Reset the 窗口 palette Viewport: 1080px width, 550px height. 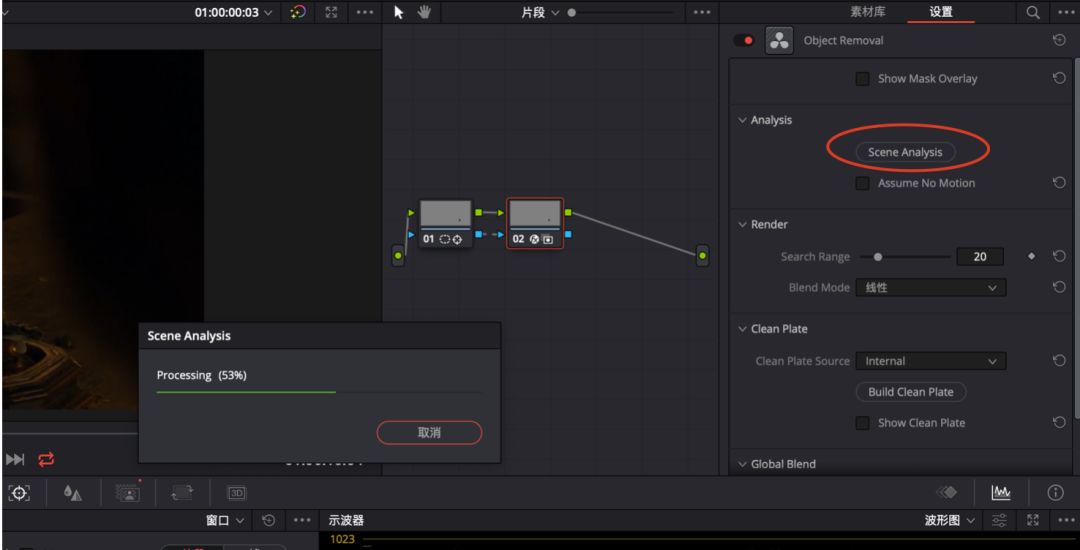(269, 521)
